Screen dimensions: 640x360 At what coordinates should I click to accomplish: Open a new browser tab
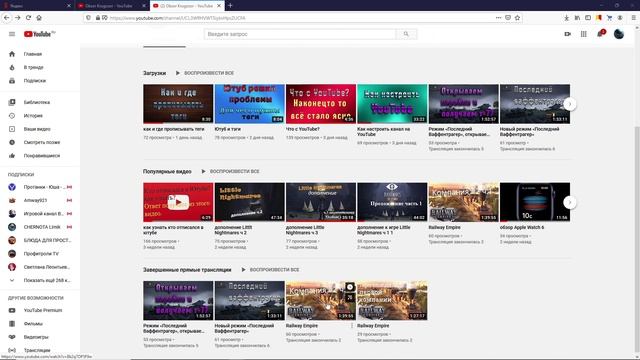point(230,6)
